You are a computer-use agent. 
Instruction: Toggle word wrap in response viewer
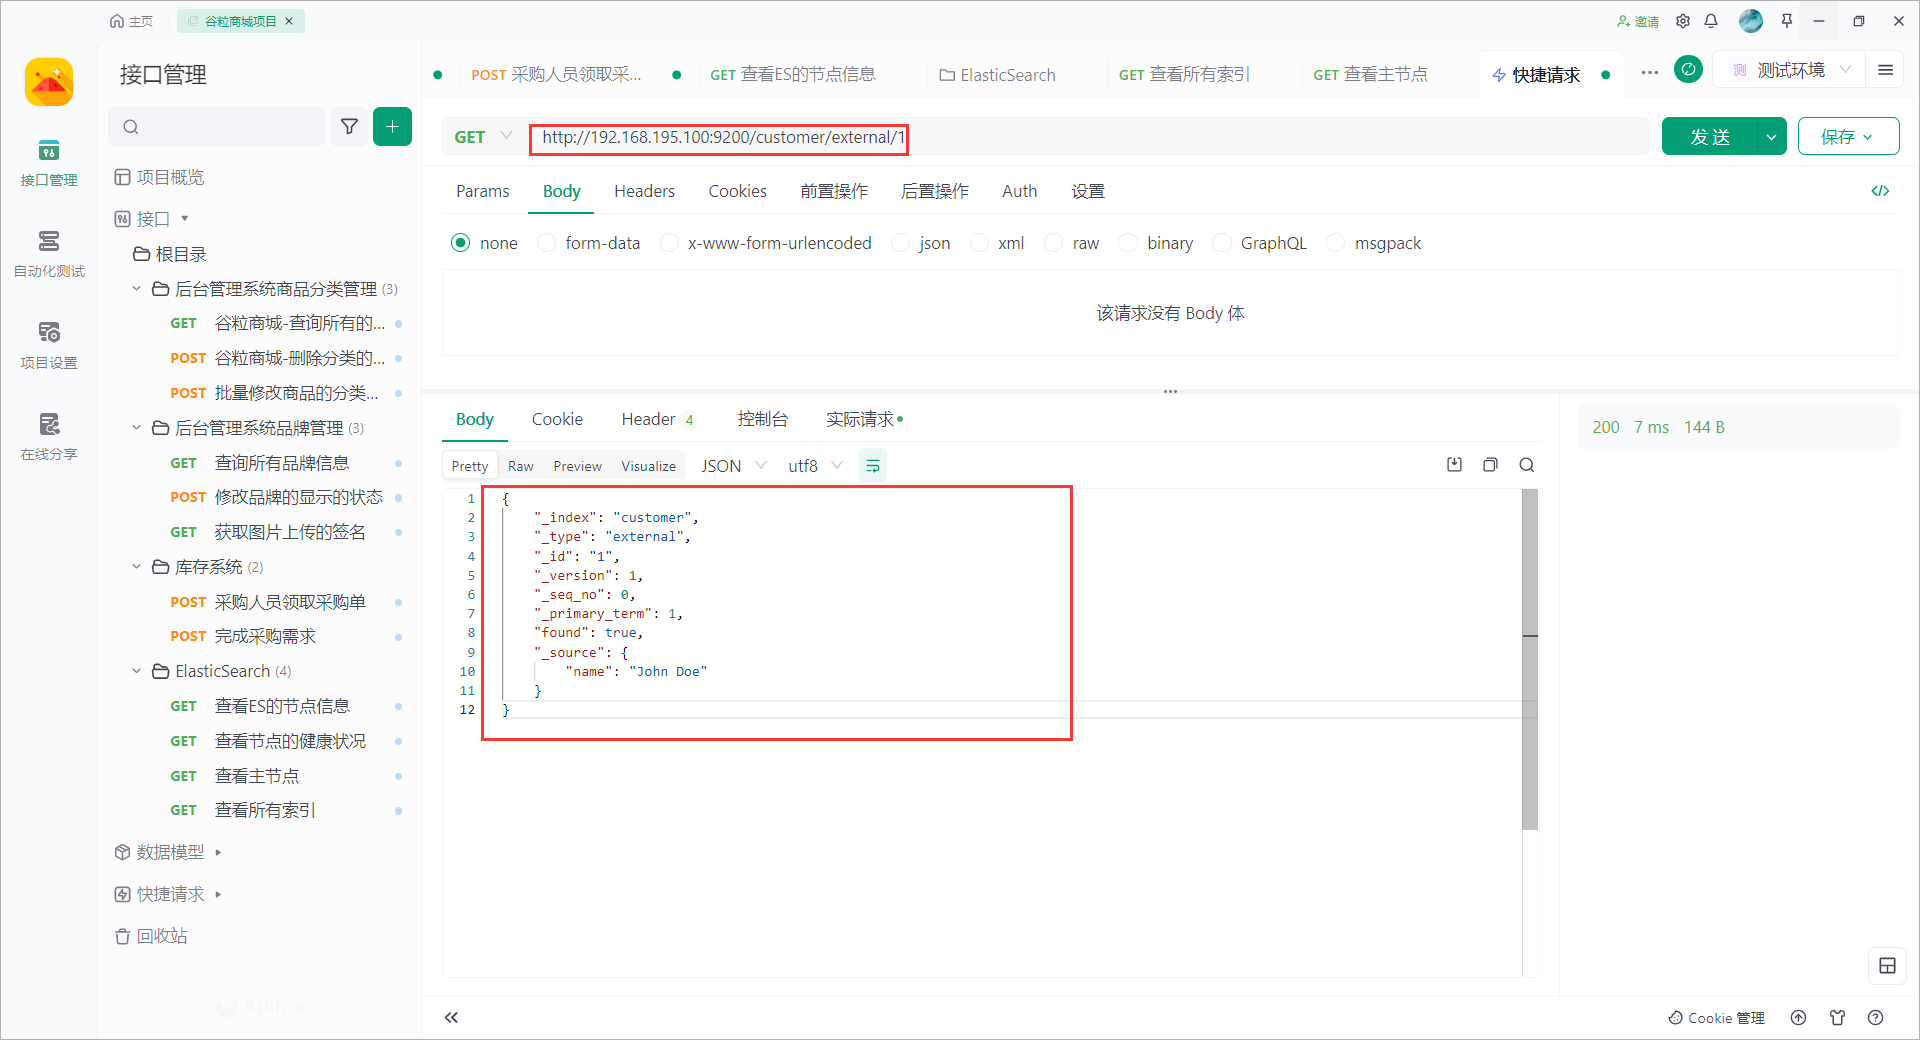point(873,466)
